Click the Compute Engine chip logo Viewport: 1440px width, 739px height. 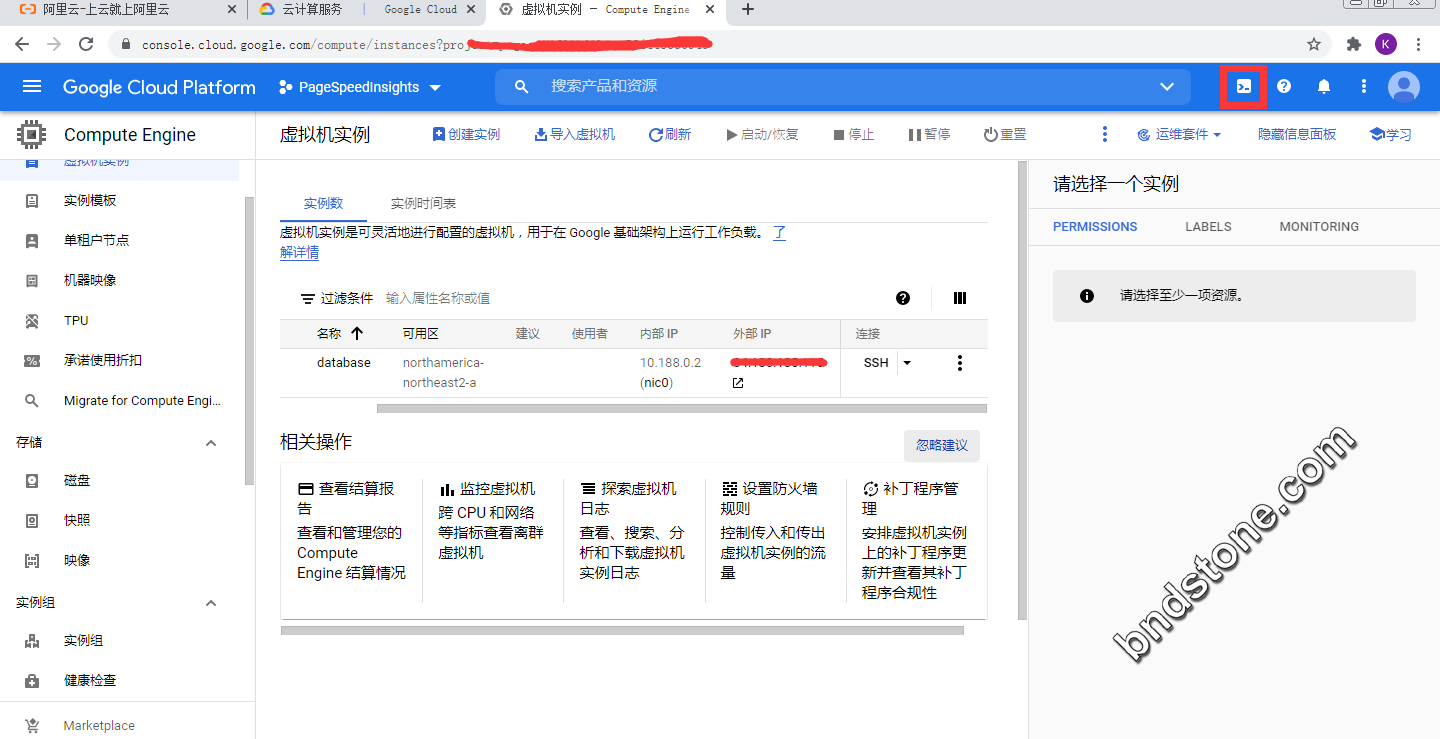click(x=31, y=135)
